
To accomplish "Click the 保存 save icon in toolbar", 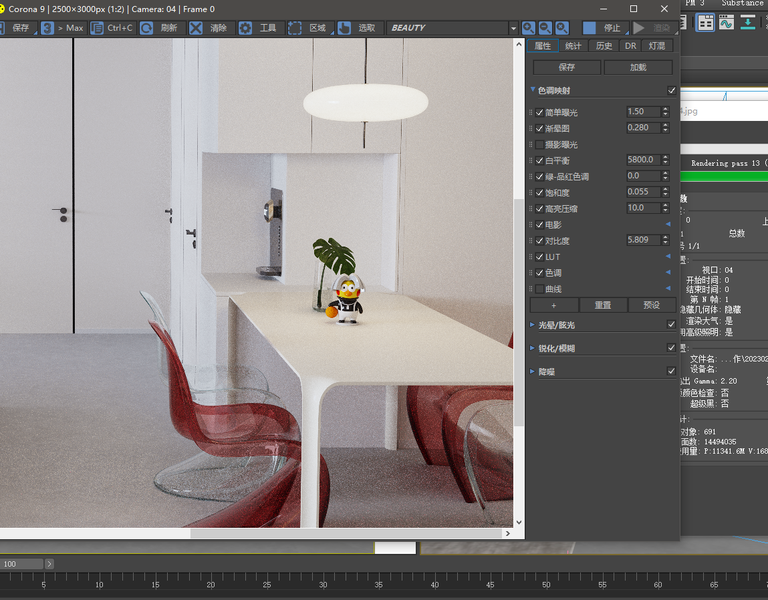I will point(1,28).
